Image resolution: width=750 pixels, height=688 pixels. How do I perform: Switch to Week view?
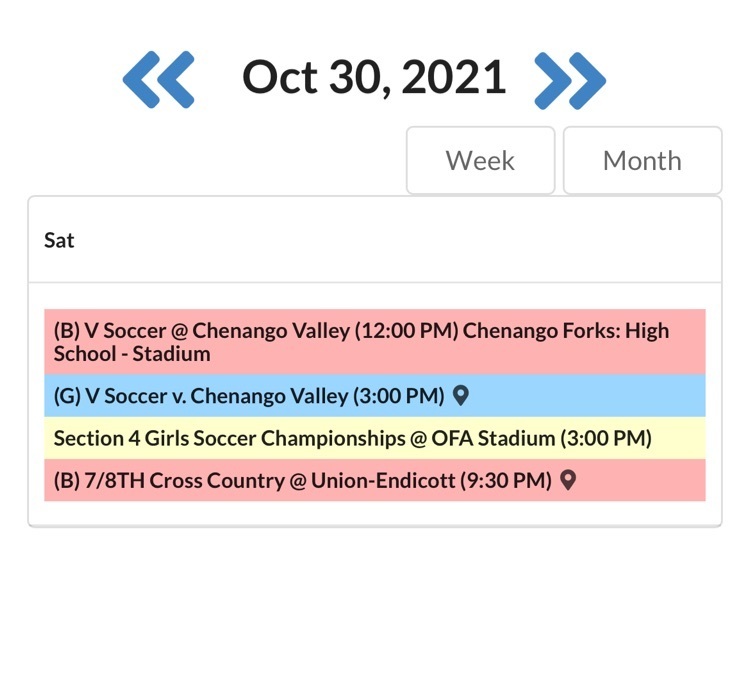pos(481,160)
